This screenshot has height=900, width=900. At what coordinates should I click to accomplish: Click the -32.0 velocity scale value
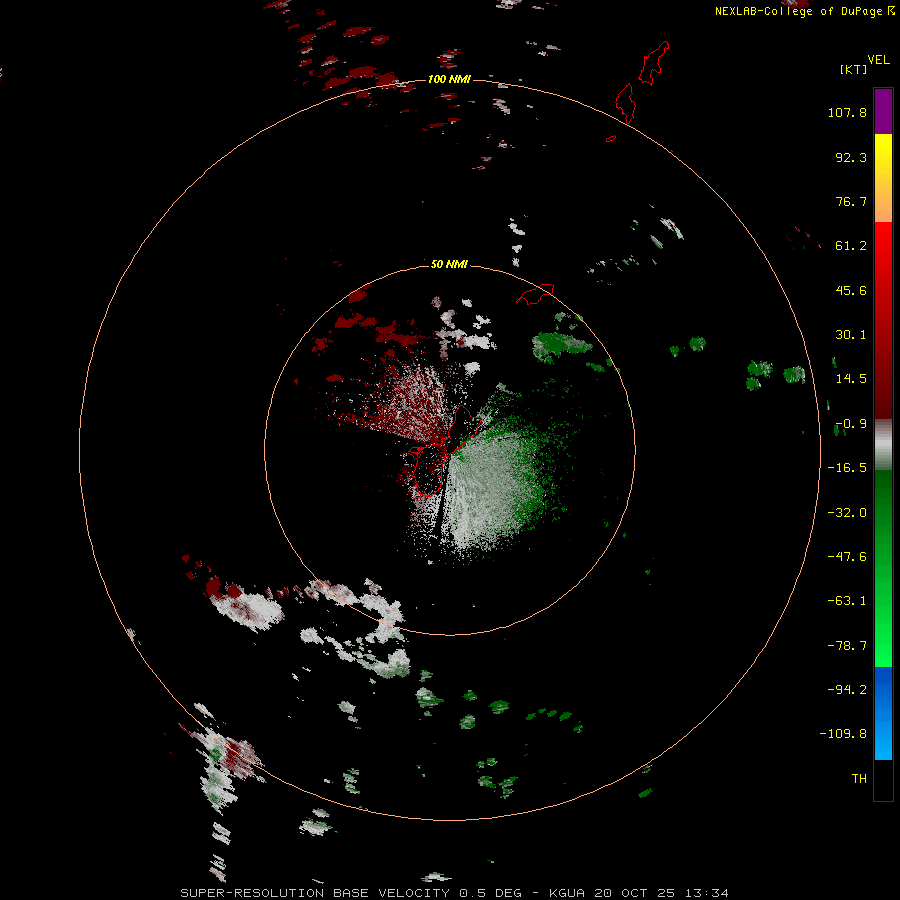847,513
